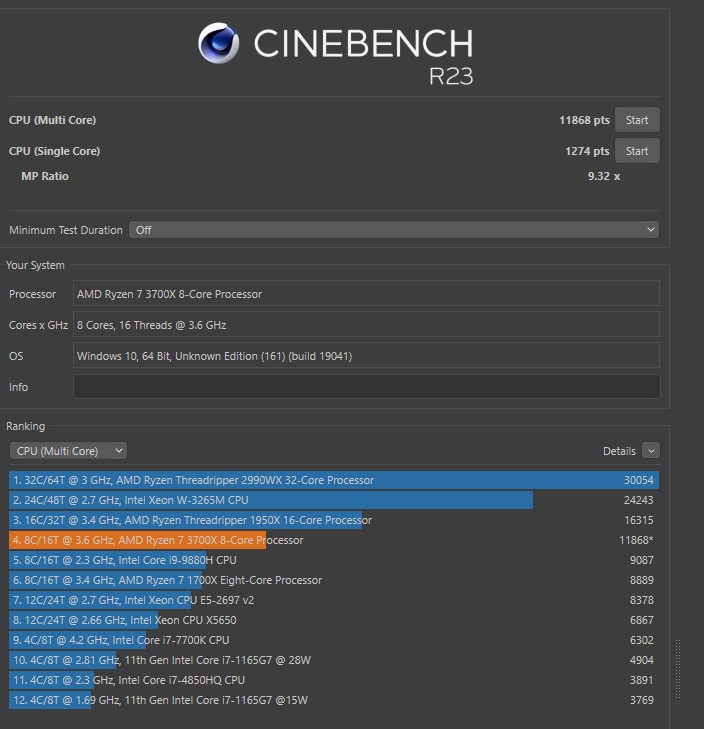Select highlighted ranking row 4 Ryzen 7 3700X
The image size is (704, 729).
pyautogui.click(x=334, y=540)
